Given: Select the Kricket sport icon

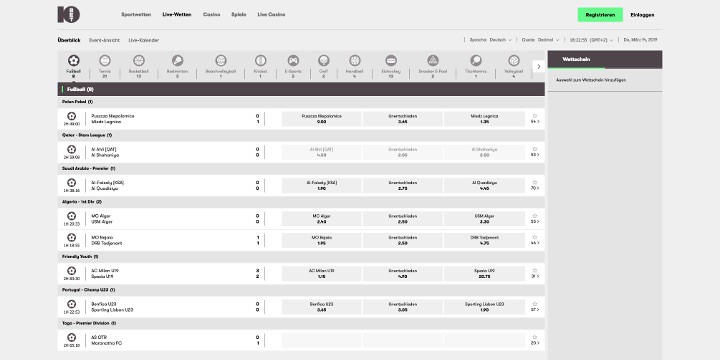Looking at the screenshot, I should click(x=260, y=60).
